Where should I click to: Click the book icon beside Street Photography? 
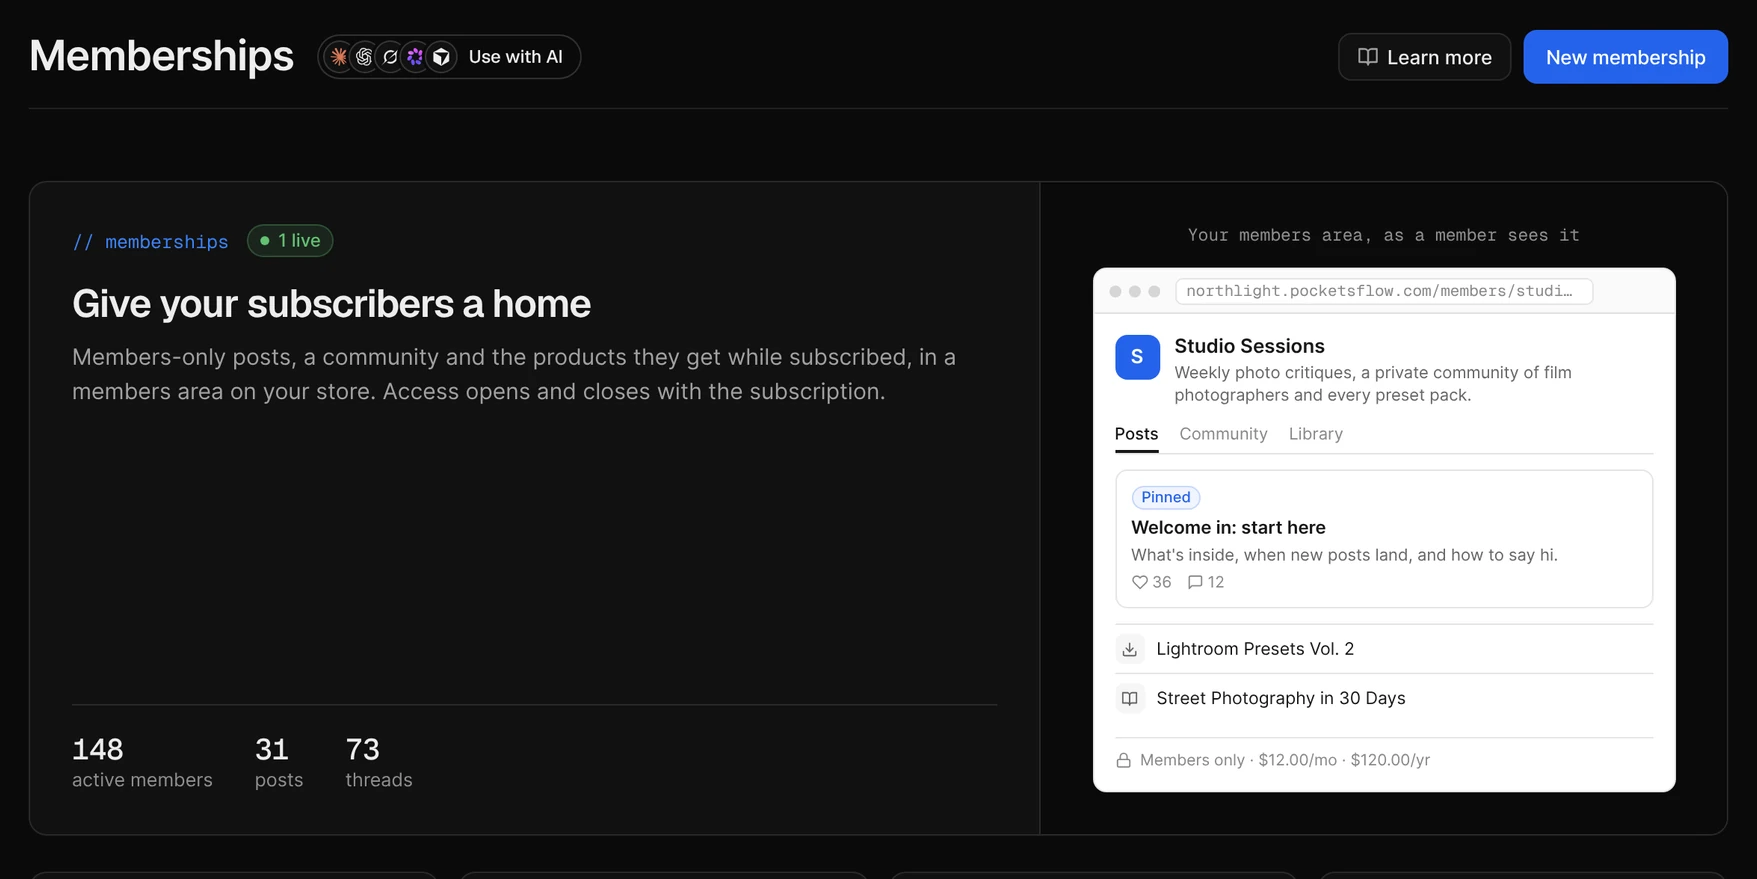pos(1130,698)
